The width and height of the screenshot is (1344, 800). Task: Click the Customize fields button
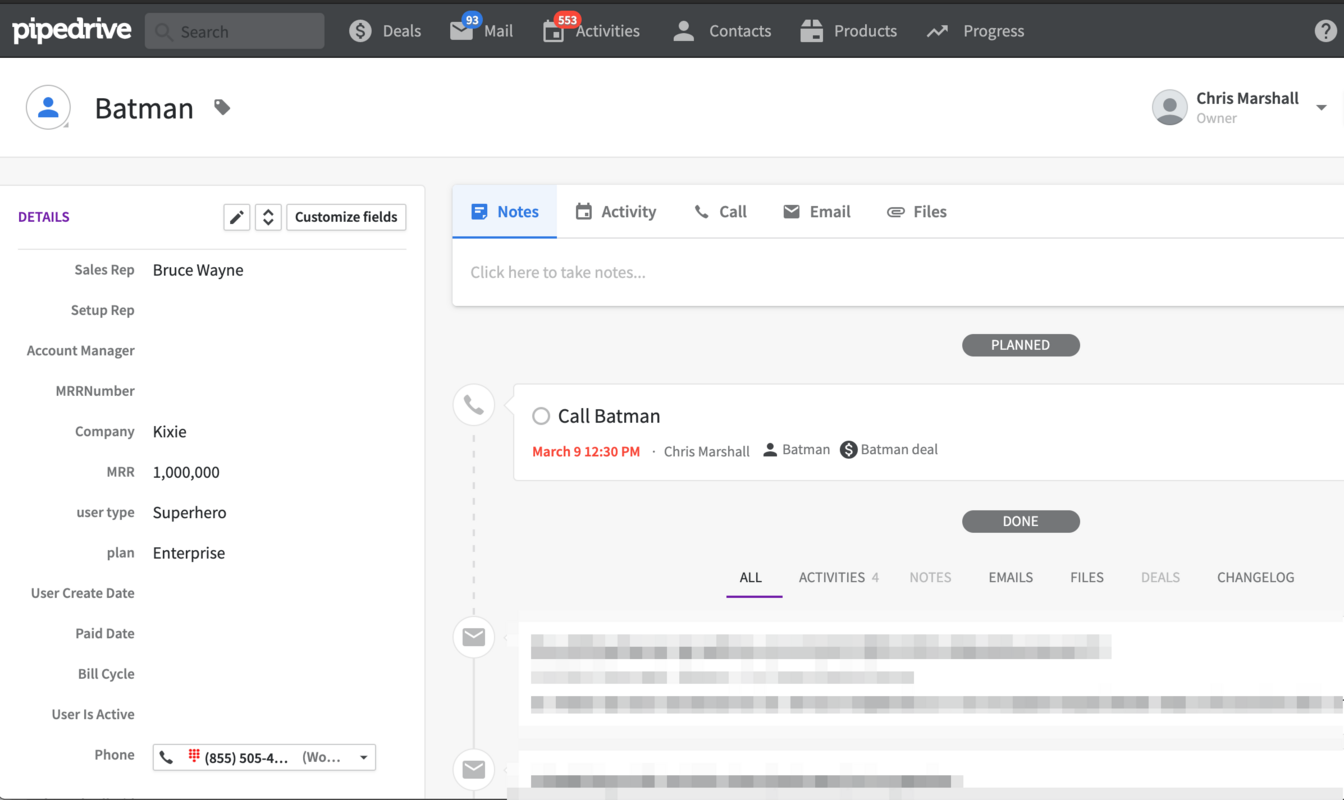click(x=346, y=216)
